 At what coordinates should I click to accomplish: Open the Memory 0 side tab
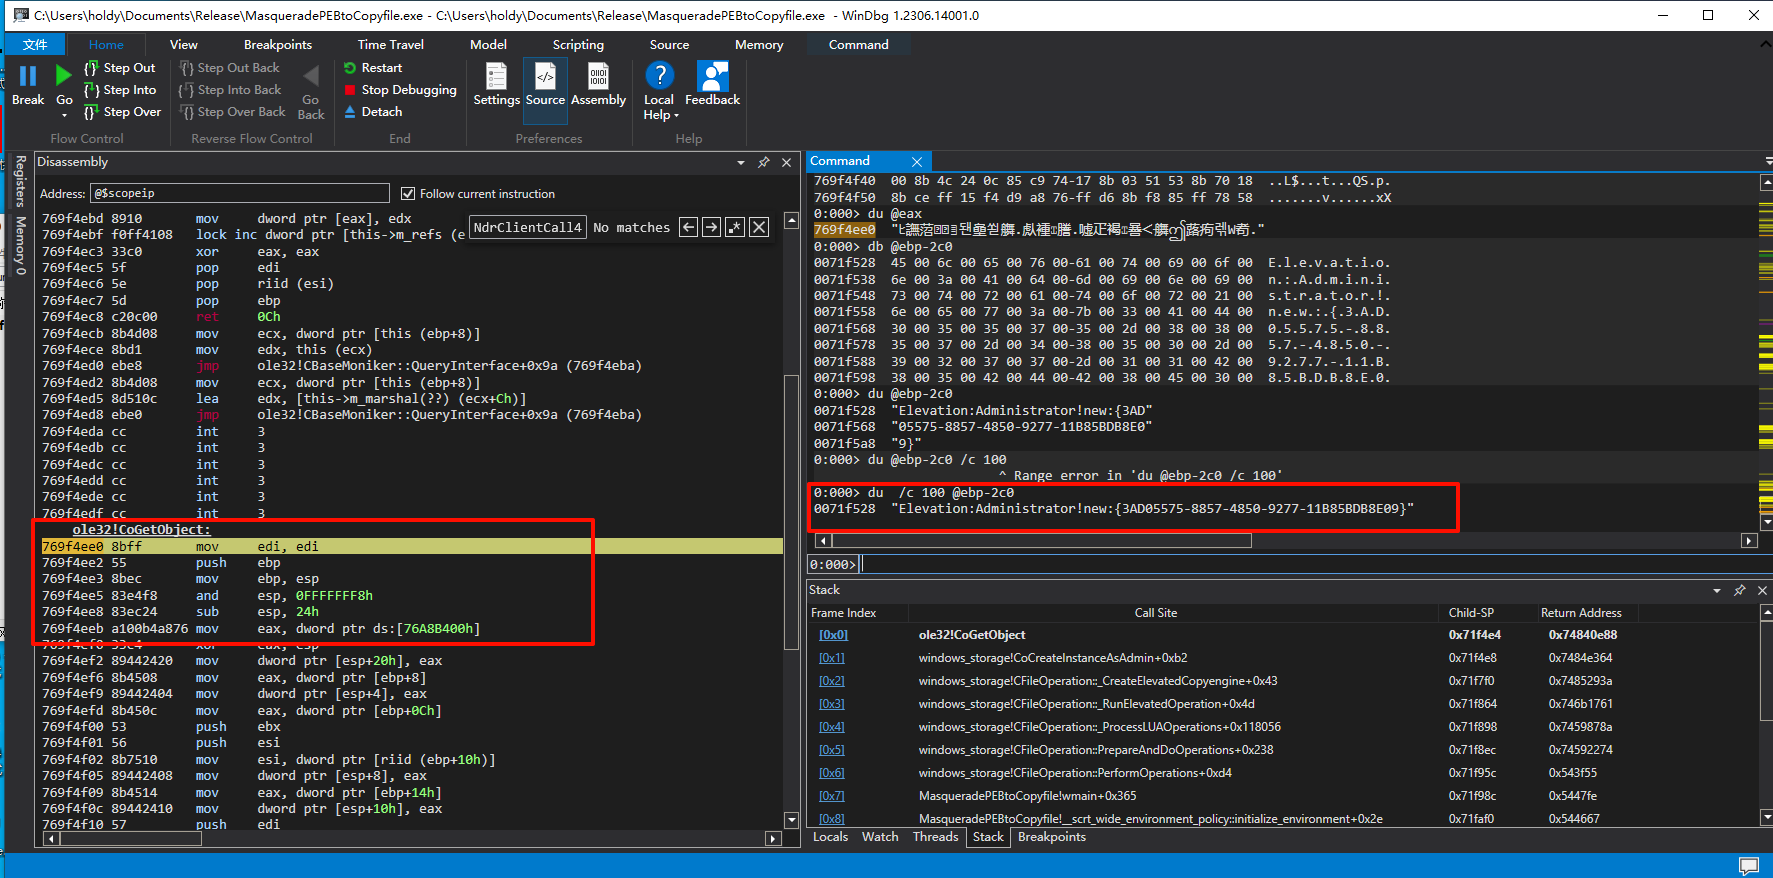click(20, 245)
